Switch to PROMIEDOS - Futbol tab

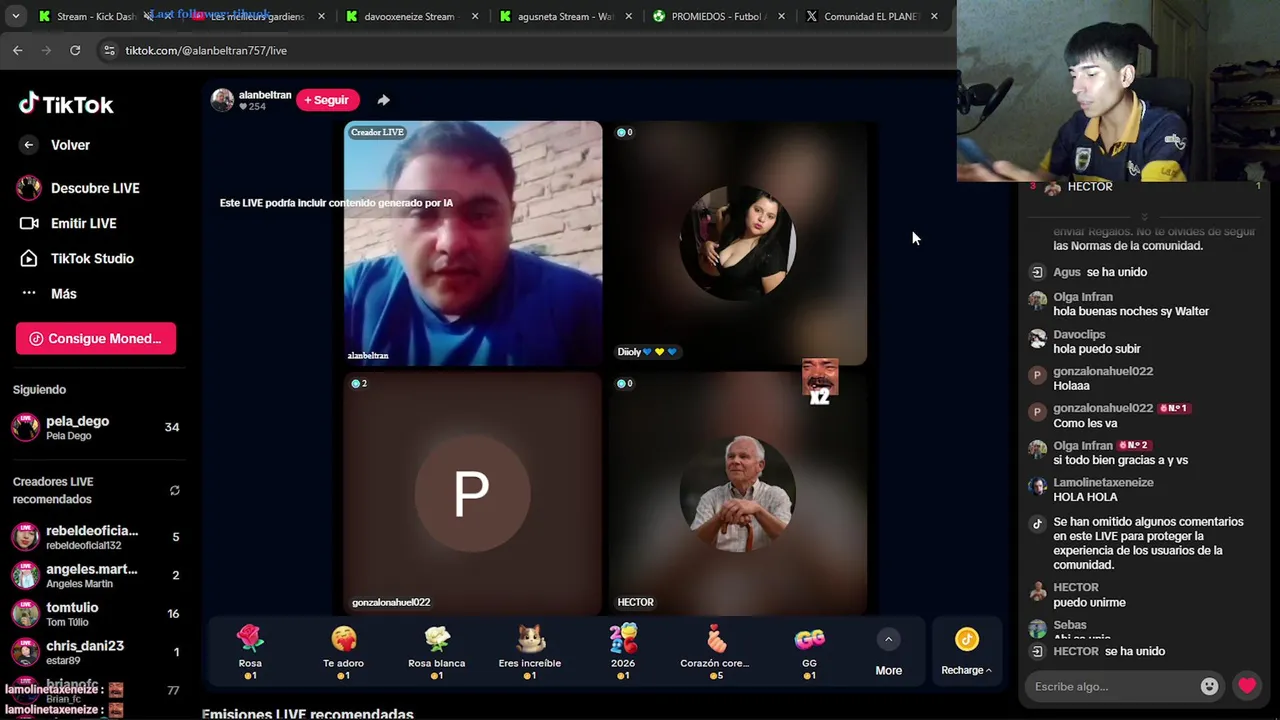717,16
